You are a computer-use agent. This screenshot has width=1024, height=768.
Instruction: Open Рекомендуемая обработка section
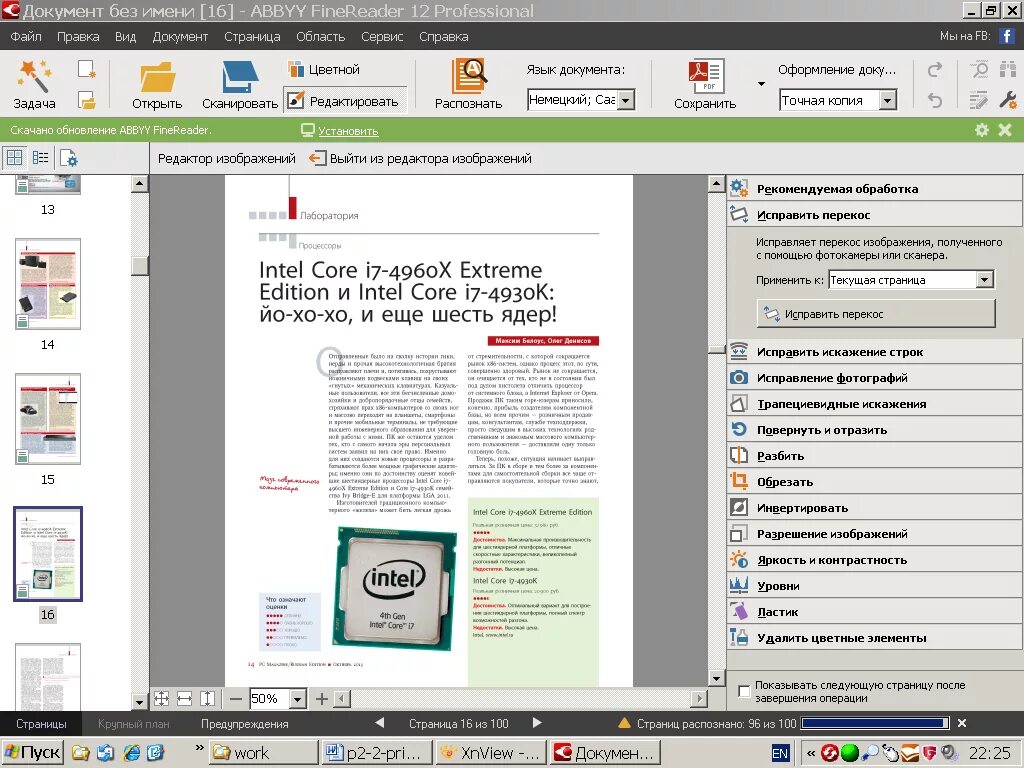[874, 189]
